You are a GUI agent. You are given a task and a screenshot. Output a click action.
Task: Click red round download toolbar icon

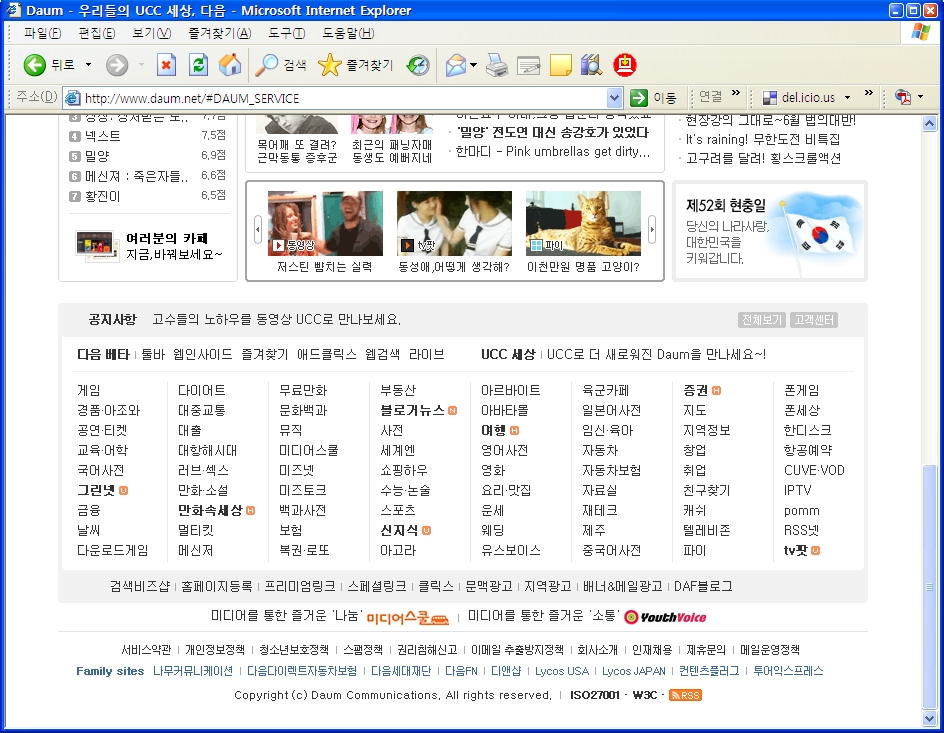[624, 65]
